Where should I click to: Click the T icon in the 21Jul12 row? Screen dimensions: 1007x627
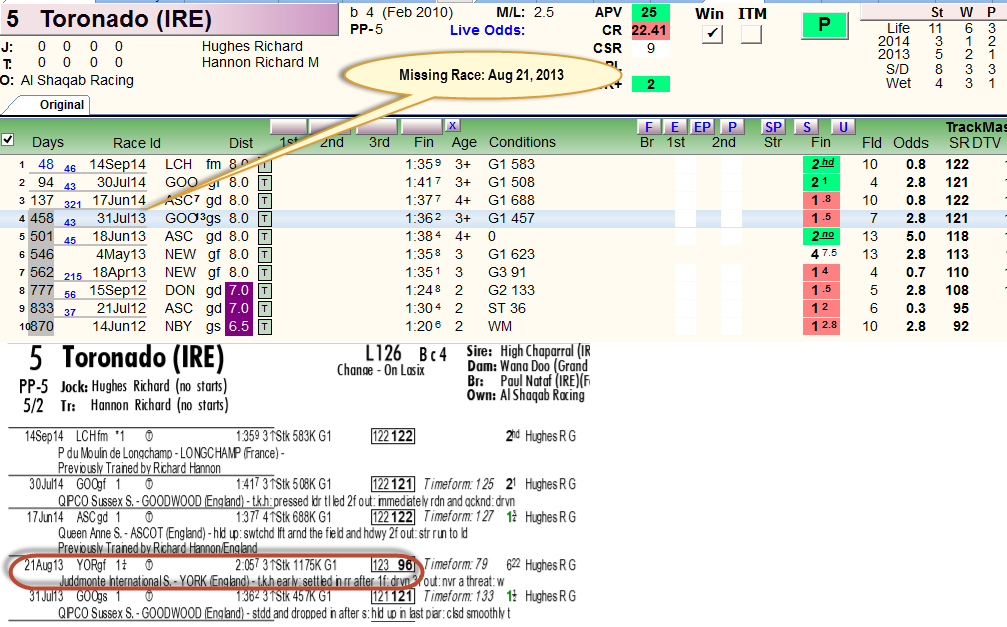265,309
